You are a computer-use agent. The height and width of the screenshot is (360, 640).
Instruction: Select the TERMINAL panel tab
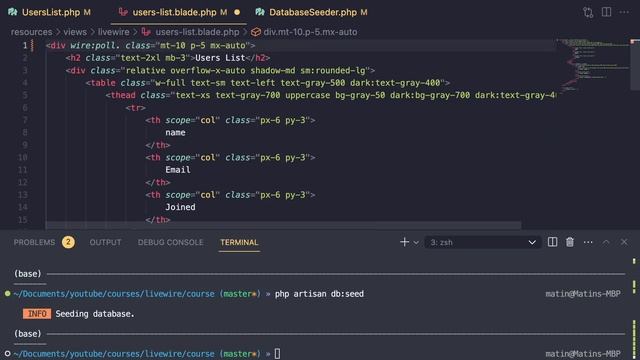[239, 242]
